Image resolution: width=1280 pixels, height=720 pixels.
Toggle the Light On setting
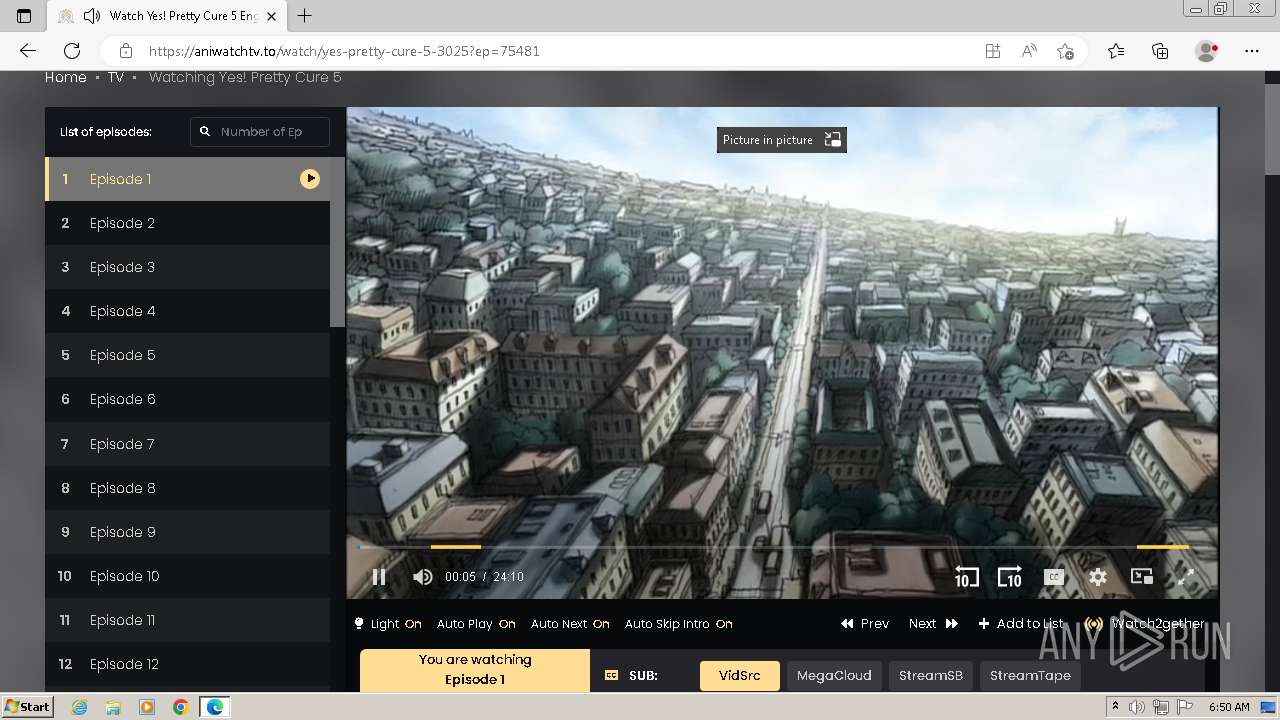[x=388, y=624]
